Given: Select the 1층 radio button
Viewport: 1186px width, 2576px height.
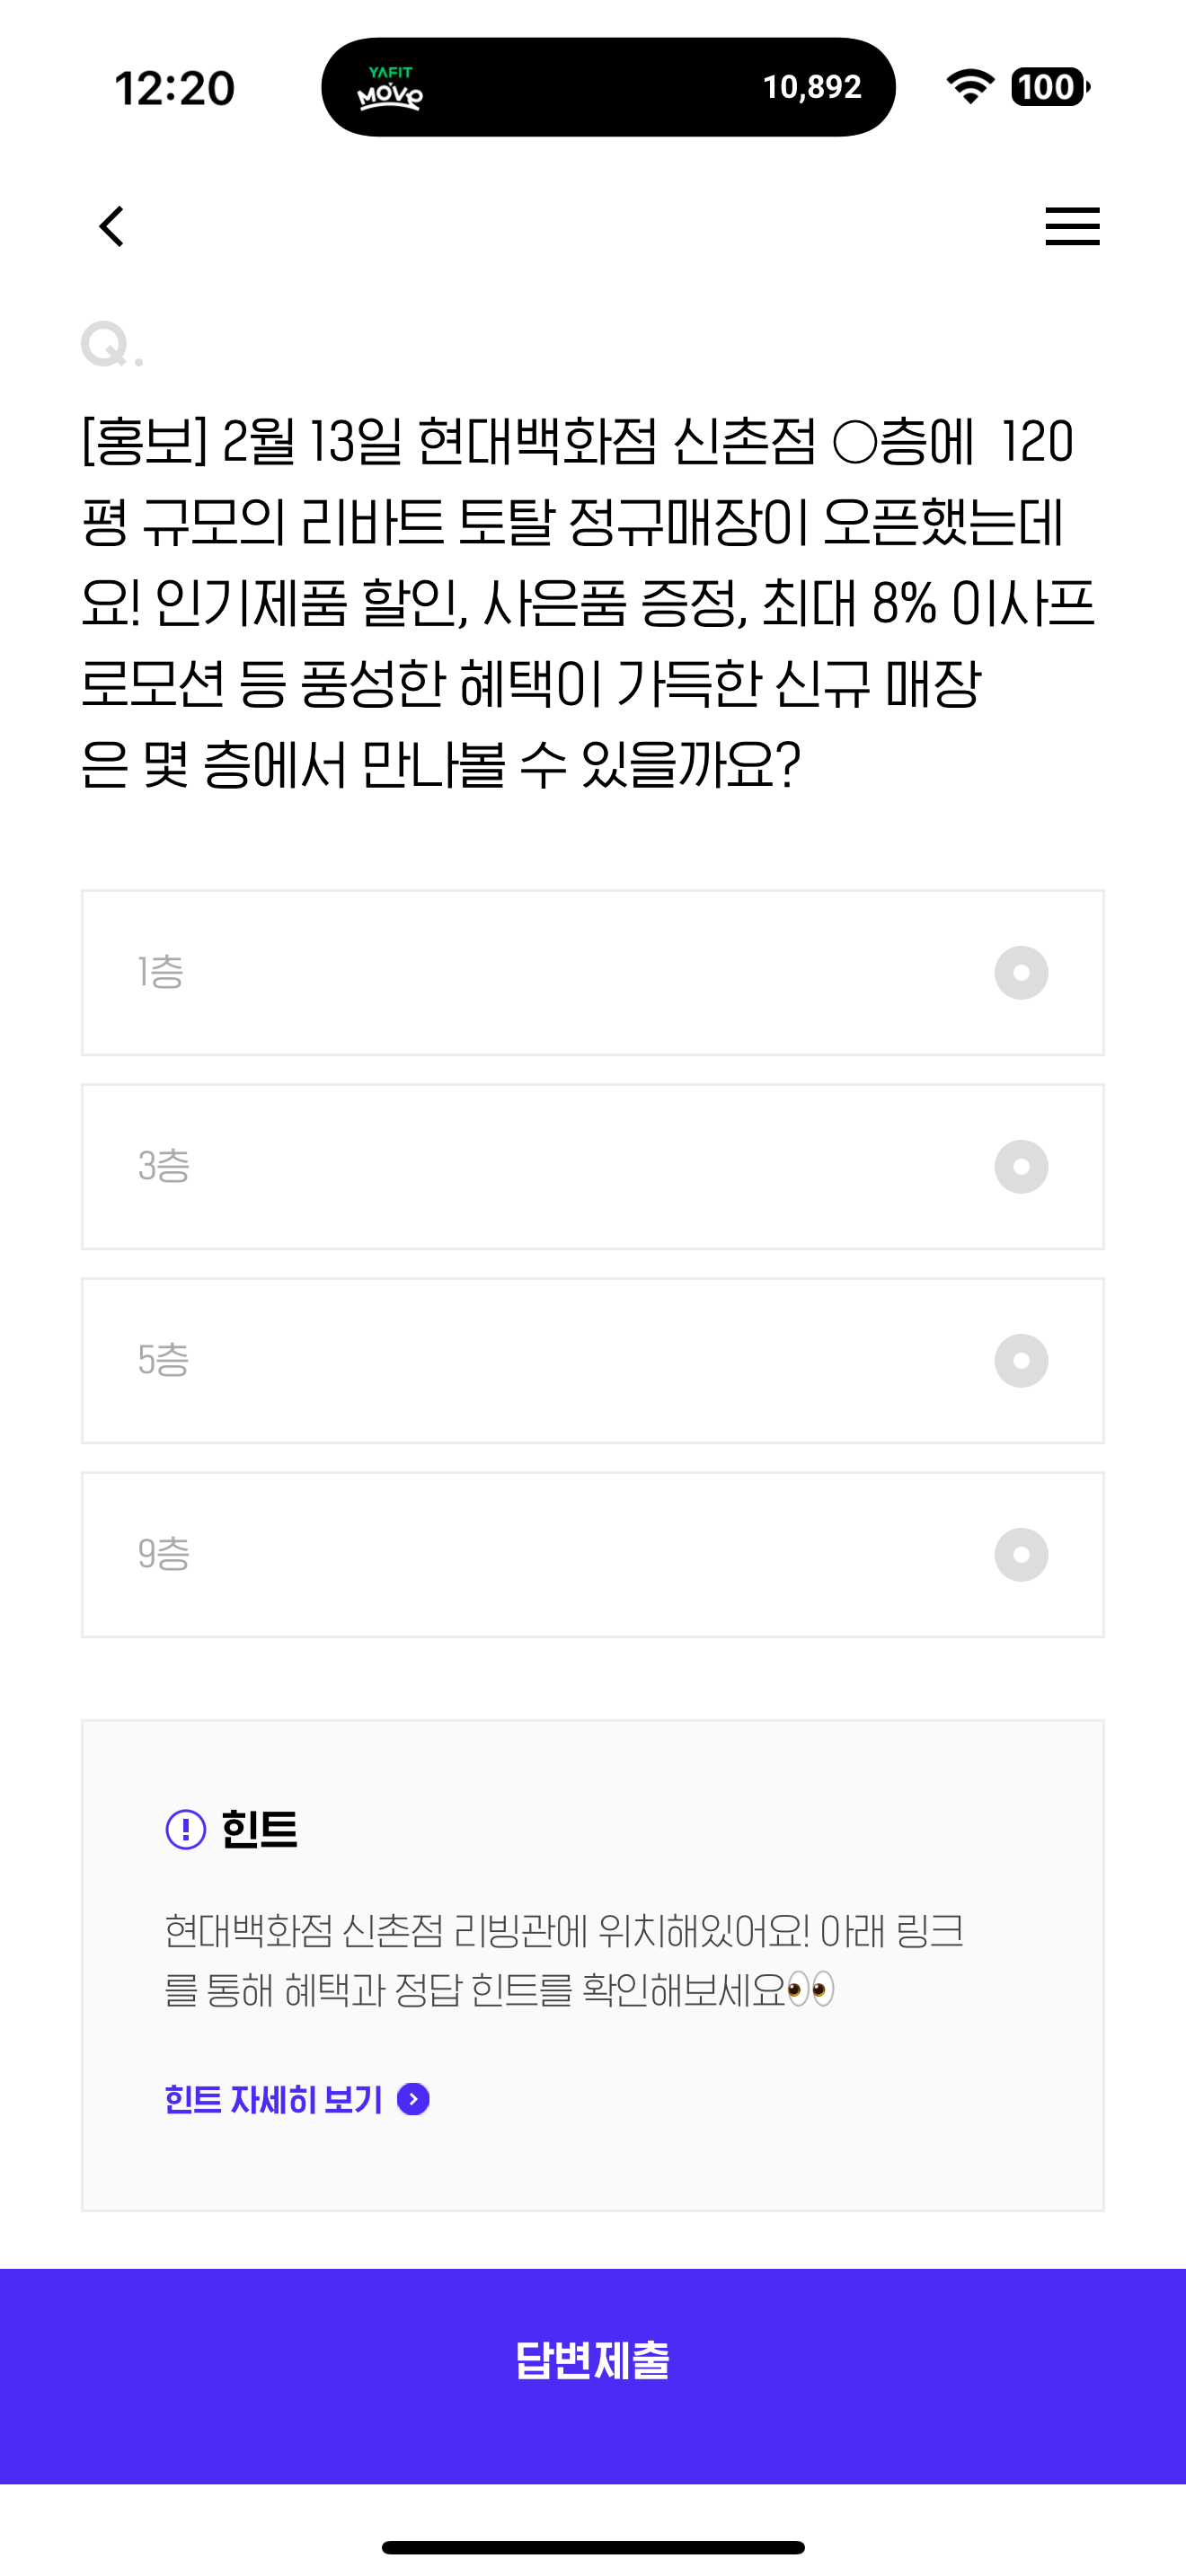Looking at the screenshot, I should [x=1021, y=973].
